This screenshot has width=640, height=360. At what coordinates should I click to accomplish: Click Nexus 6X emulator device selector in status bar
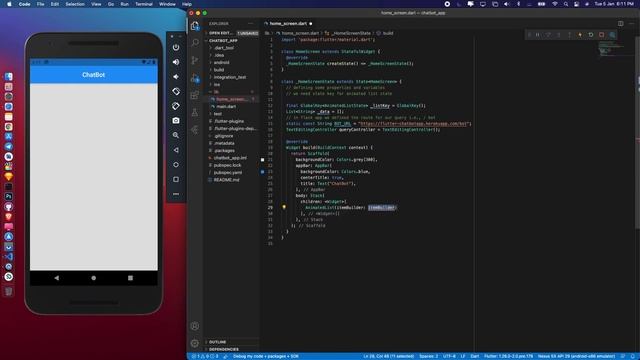point(576,356)
